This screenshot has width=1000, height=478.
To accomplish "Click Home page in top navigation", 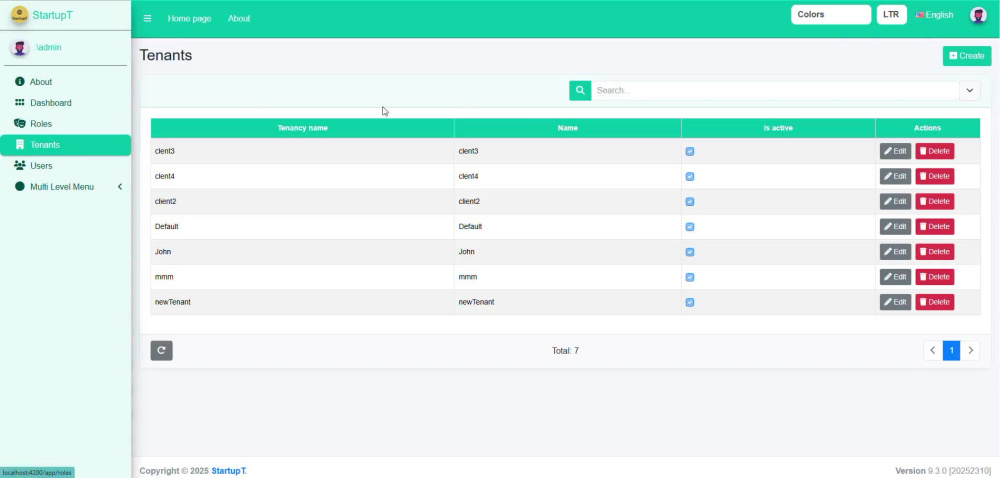I will (x=189, y=18).
